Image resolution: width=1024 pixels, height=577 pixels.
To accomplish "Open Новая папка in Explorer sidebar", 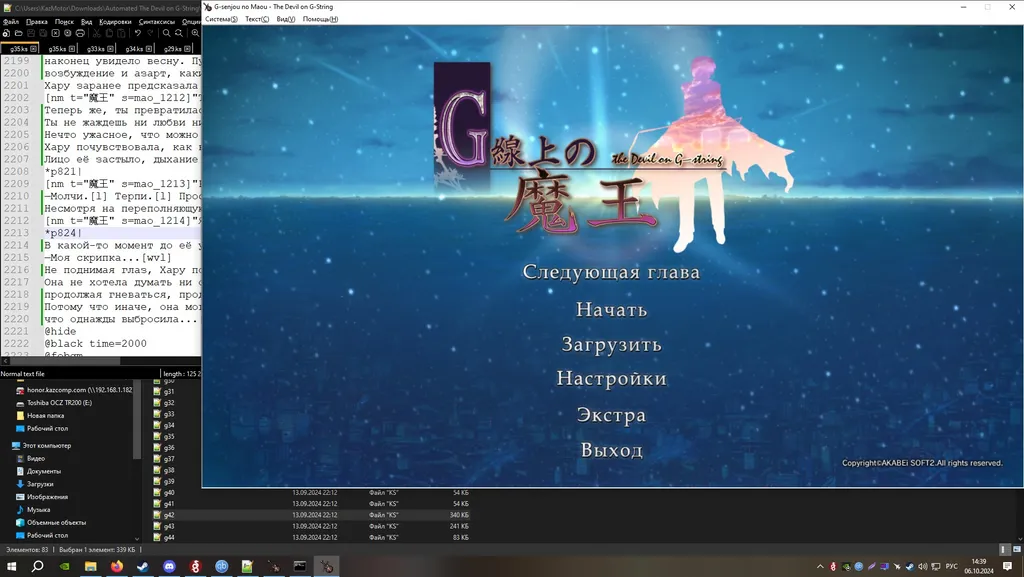I will 40,416.
